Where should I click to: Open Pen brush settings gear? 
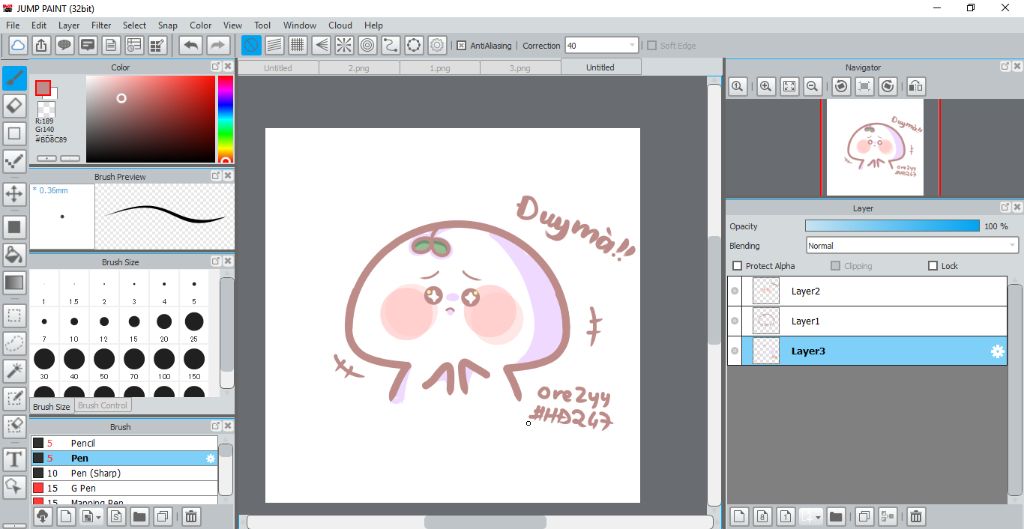[210, 458]
